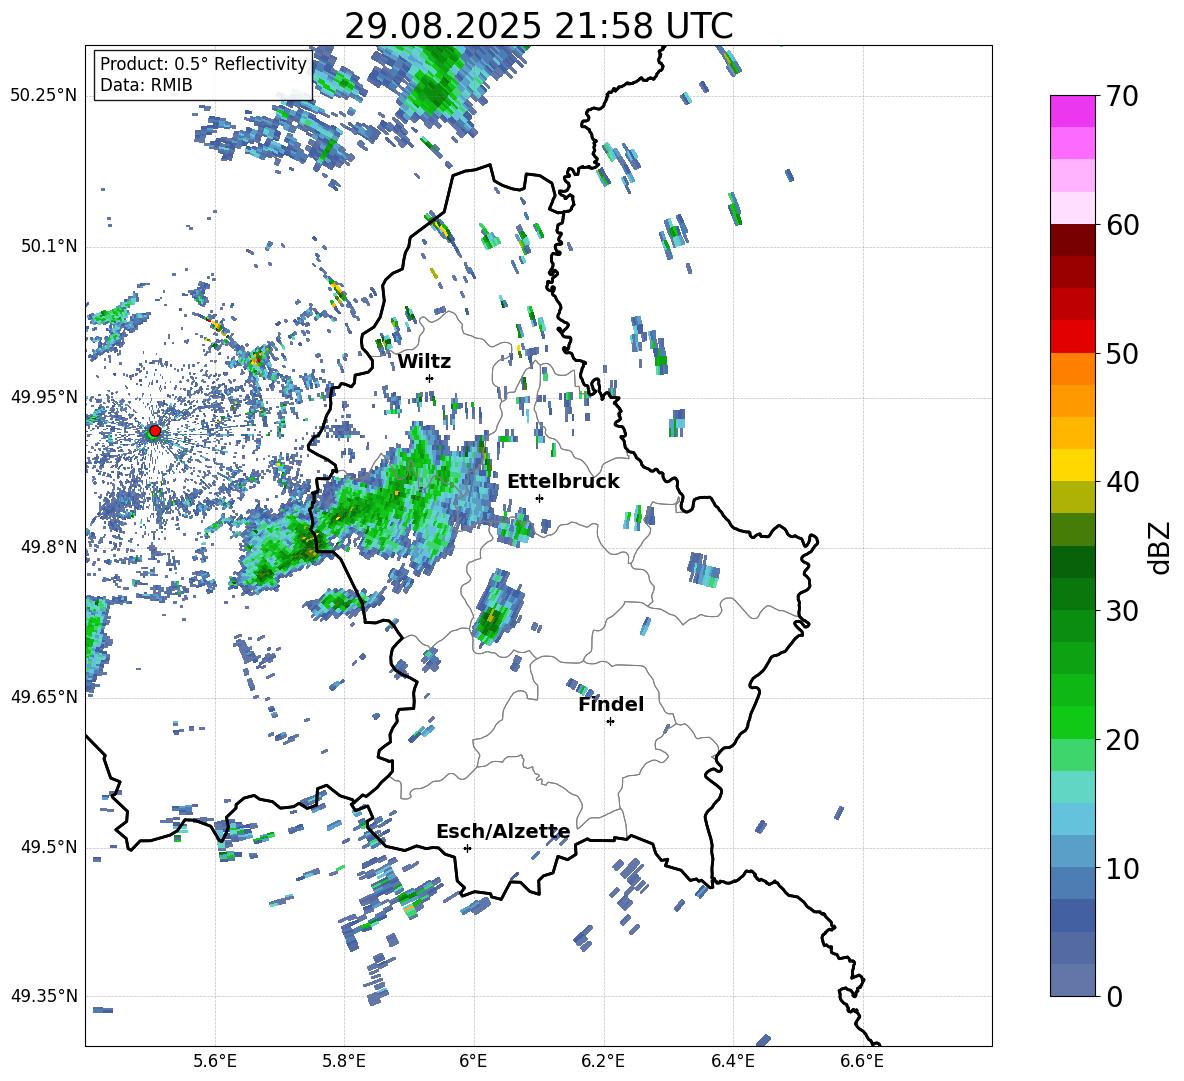The height and width of the screenshot is (1081, 1184).
Task: Click the 49.35°N latitude label
Action: (x=44, y=996)
